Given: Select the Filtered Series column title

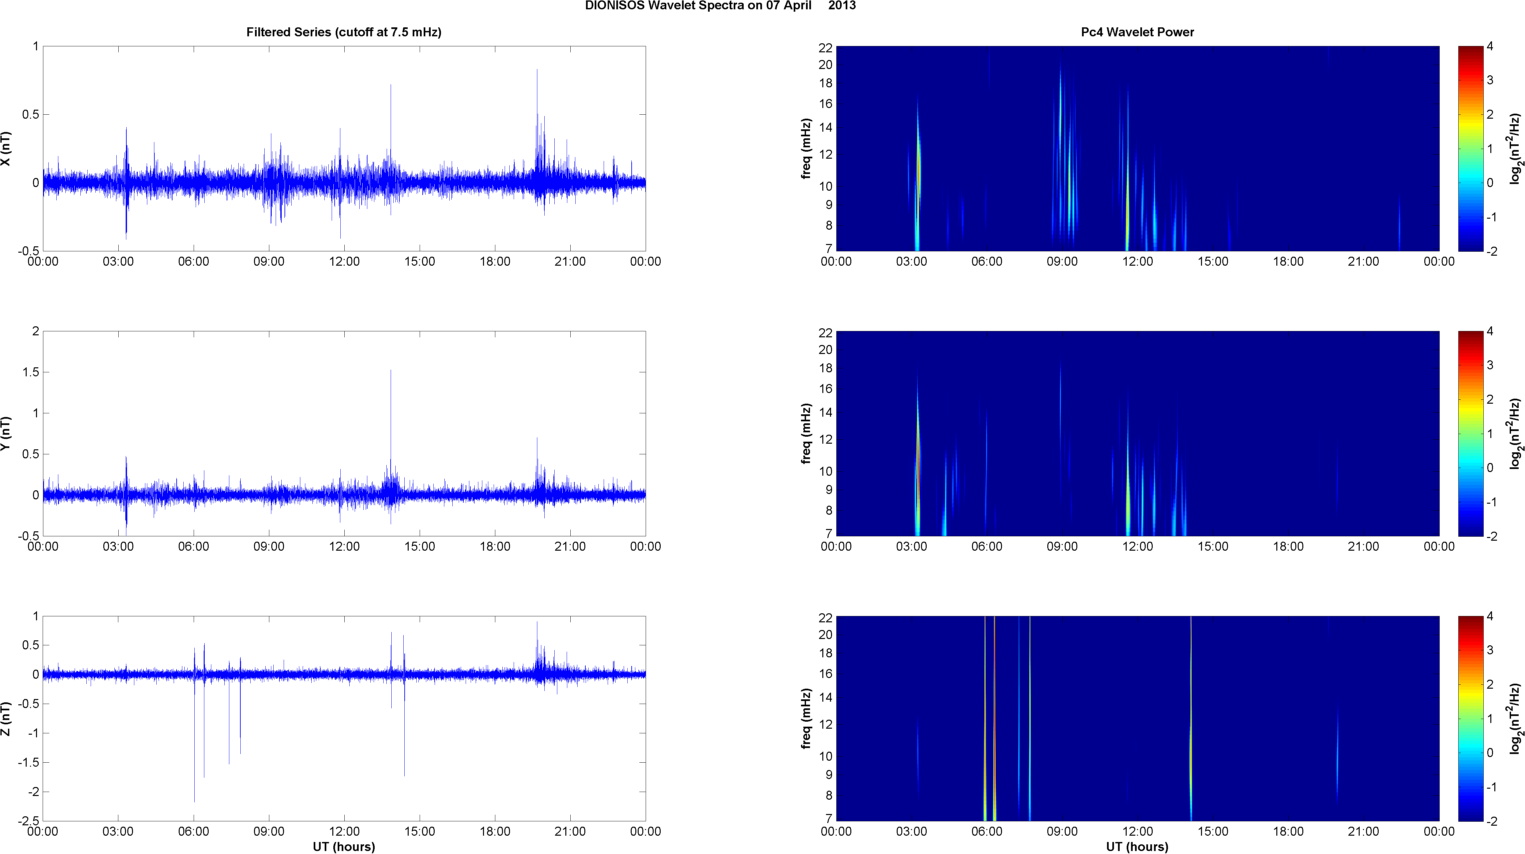Looking at the screenshot, I should pos(343,32).
